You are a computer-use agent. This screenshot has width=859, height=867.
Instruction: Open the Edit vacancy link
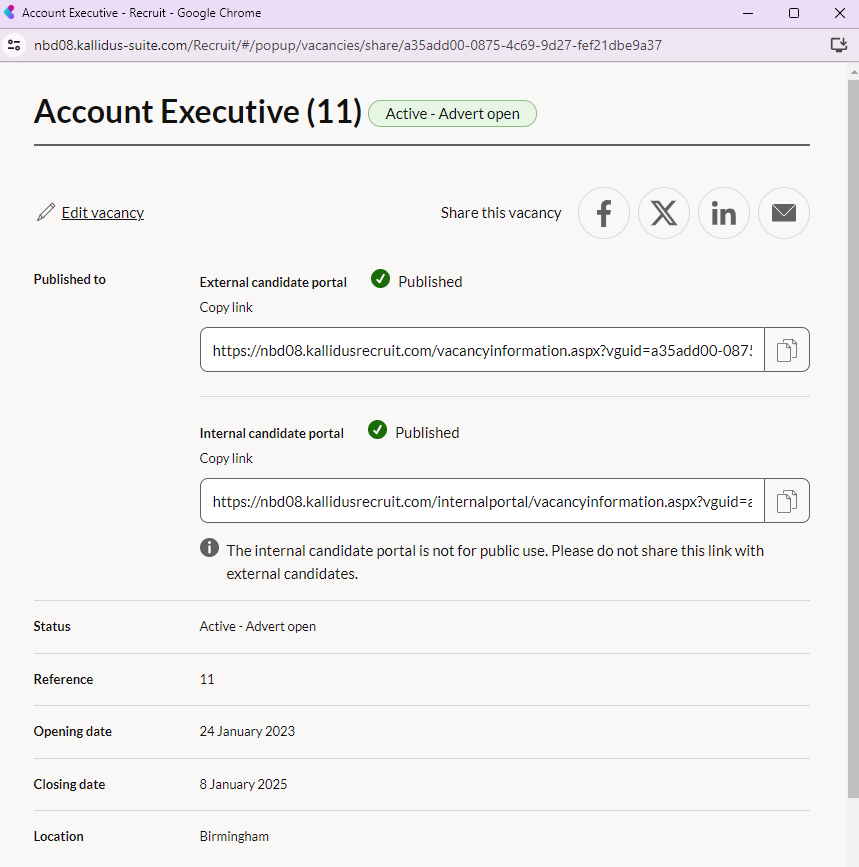(x=102, y=213)
